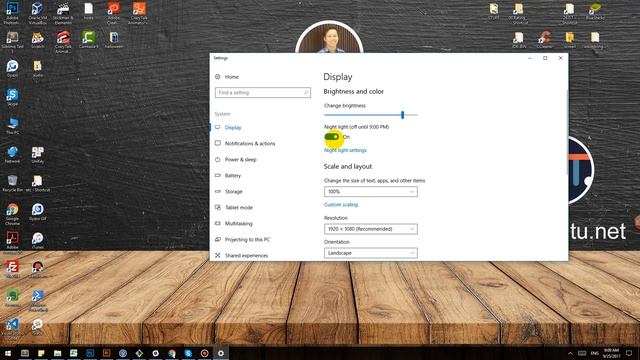Select the Camtasia 9 desktop icon

tap(88, 40)
